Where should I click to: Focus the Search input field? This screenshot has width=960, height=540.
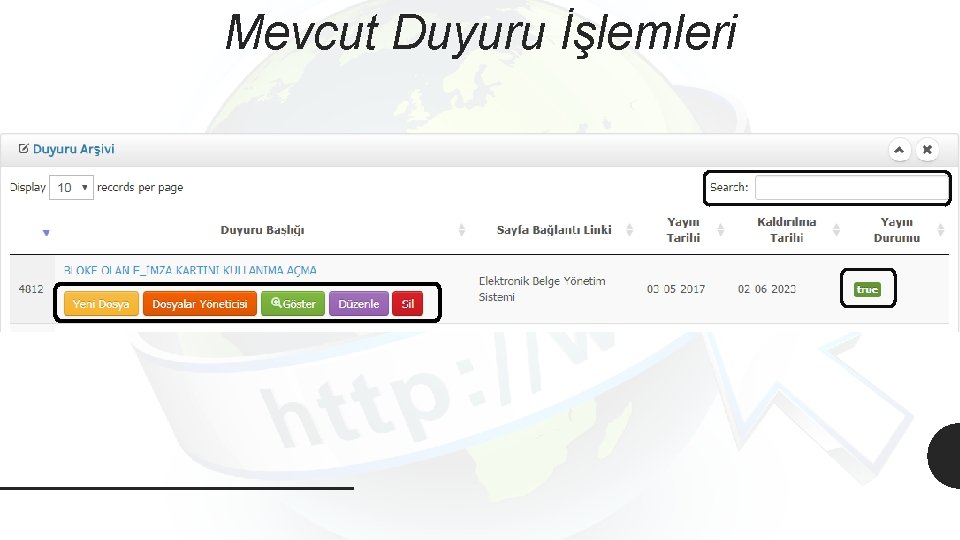coord(852,187)
